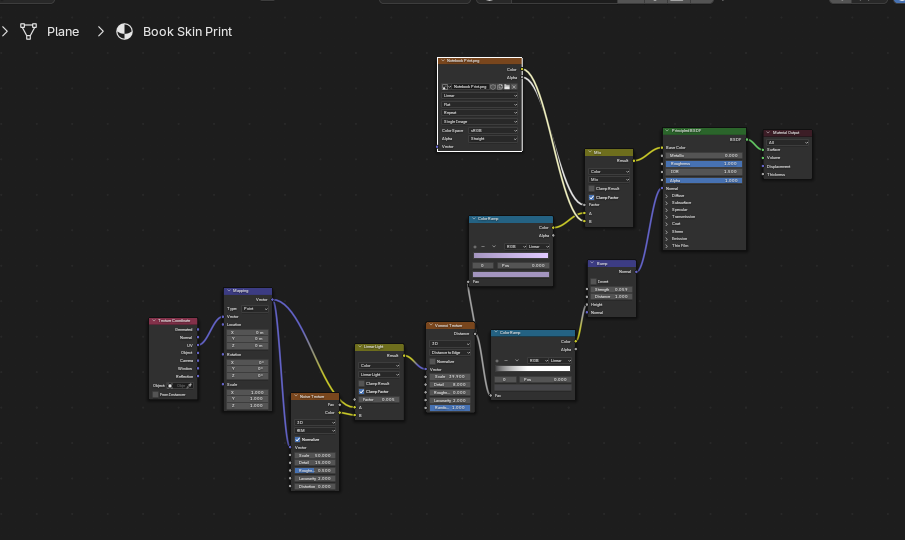The width and height of the screenshot is (905, 540).
Task: Click the Book Skin Print material icon
Action: tap(125, 31)
